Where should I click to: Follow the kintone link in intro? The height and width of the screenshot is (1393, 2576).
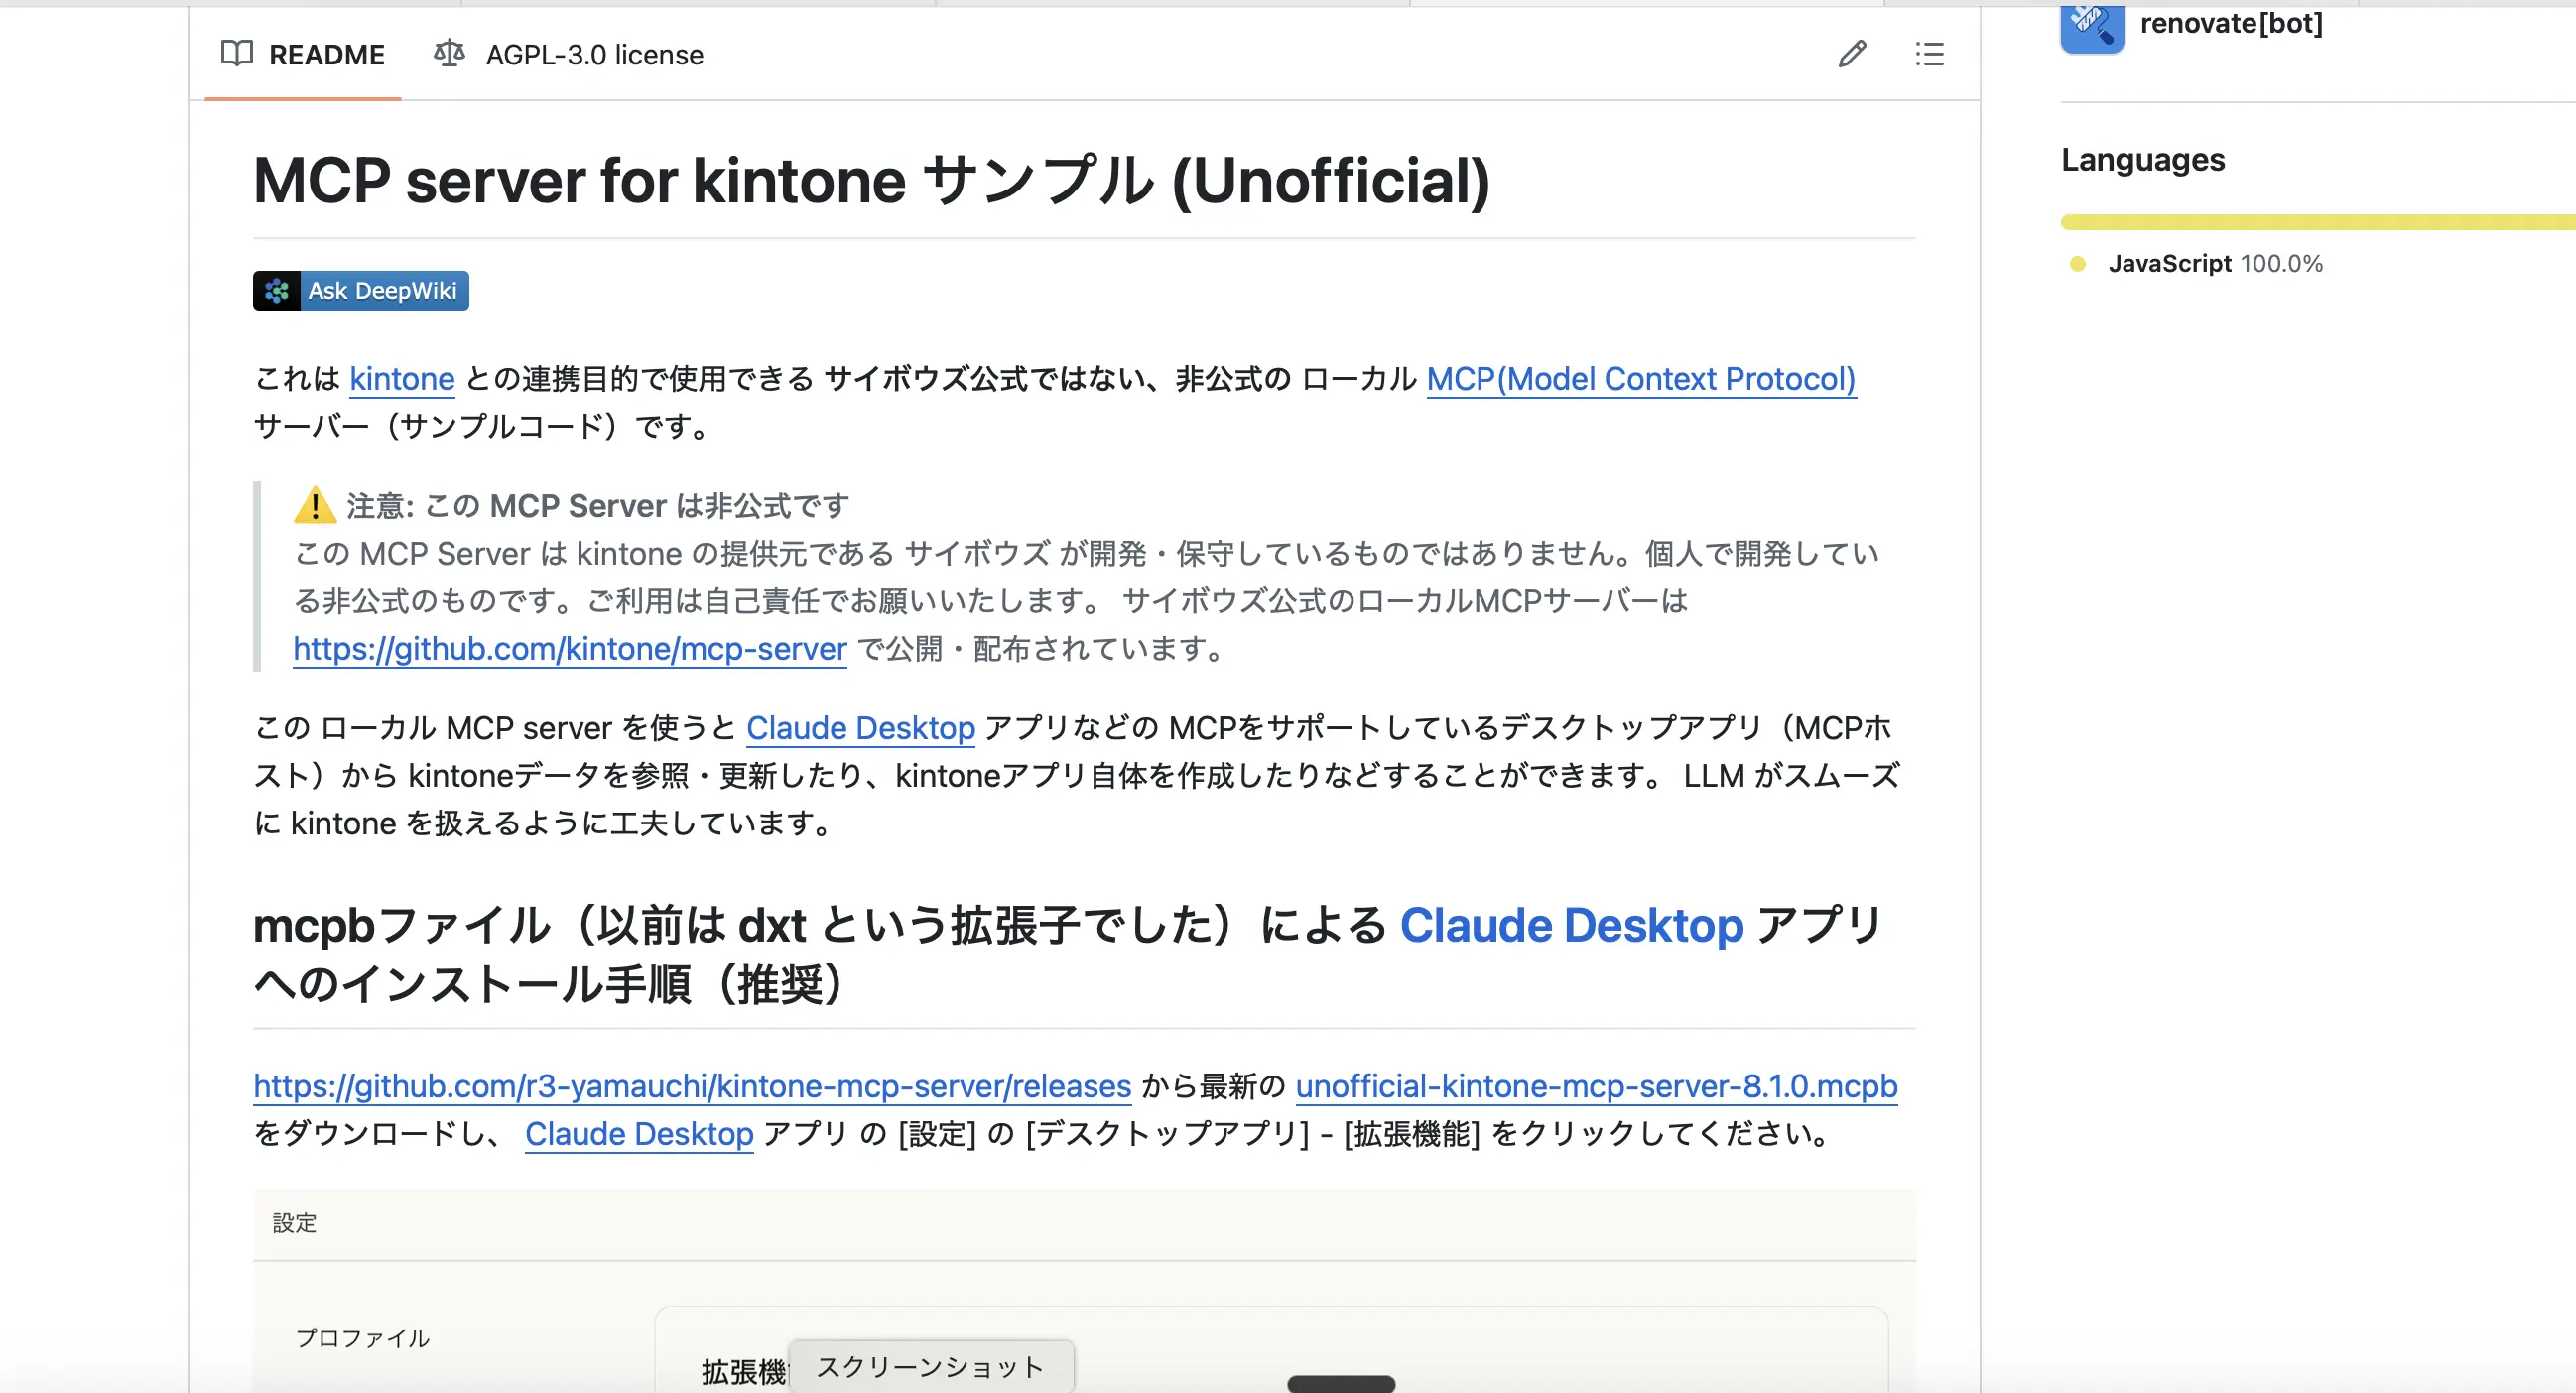(x=402, y=379)
